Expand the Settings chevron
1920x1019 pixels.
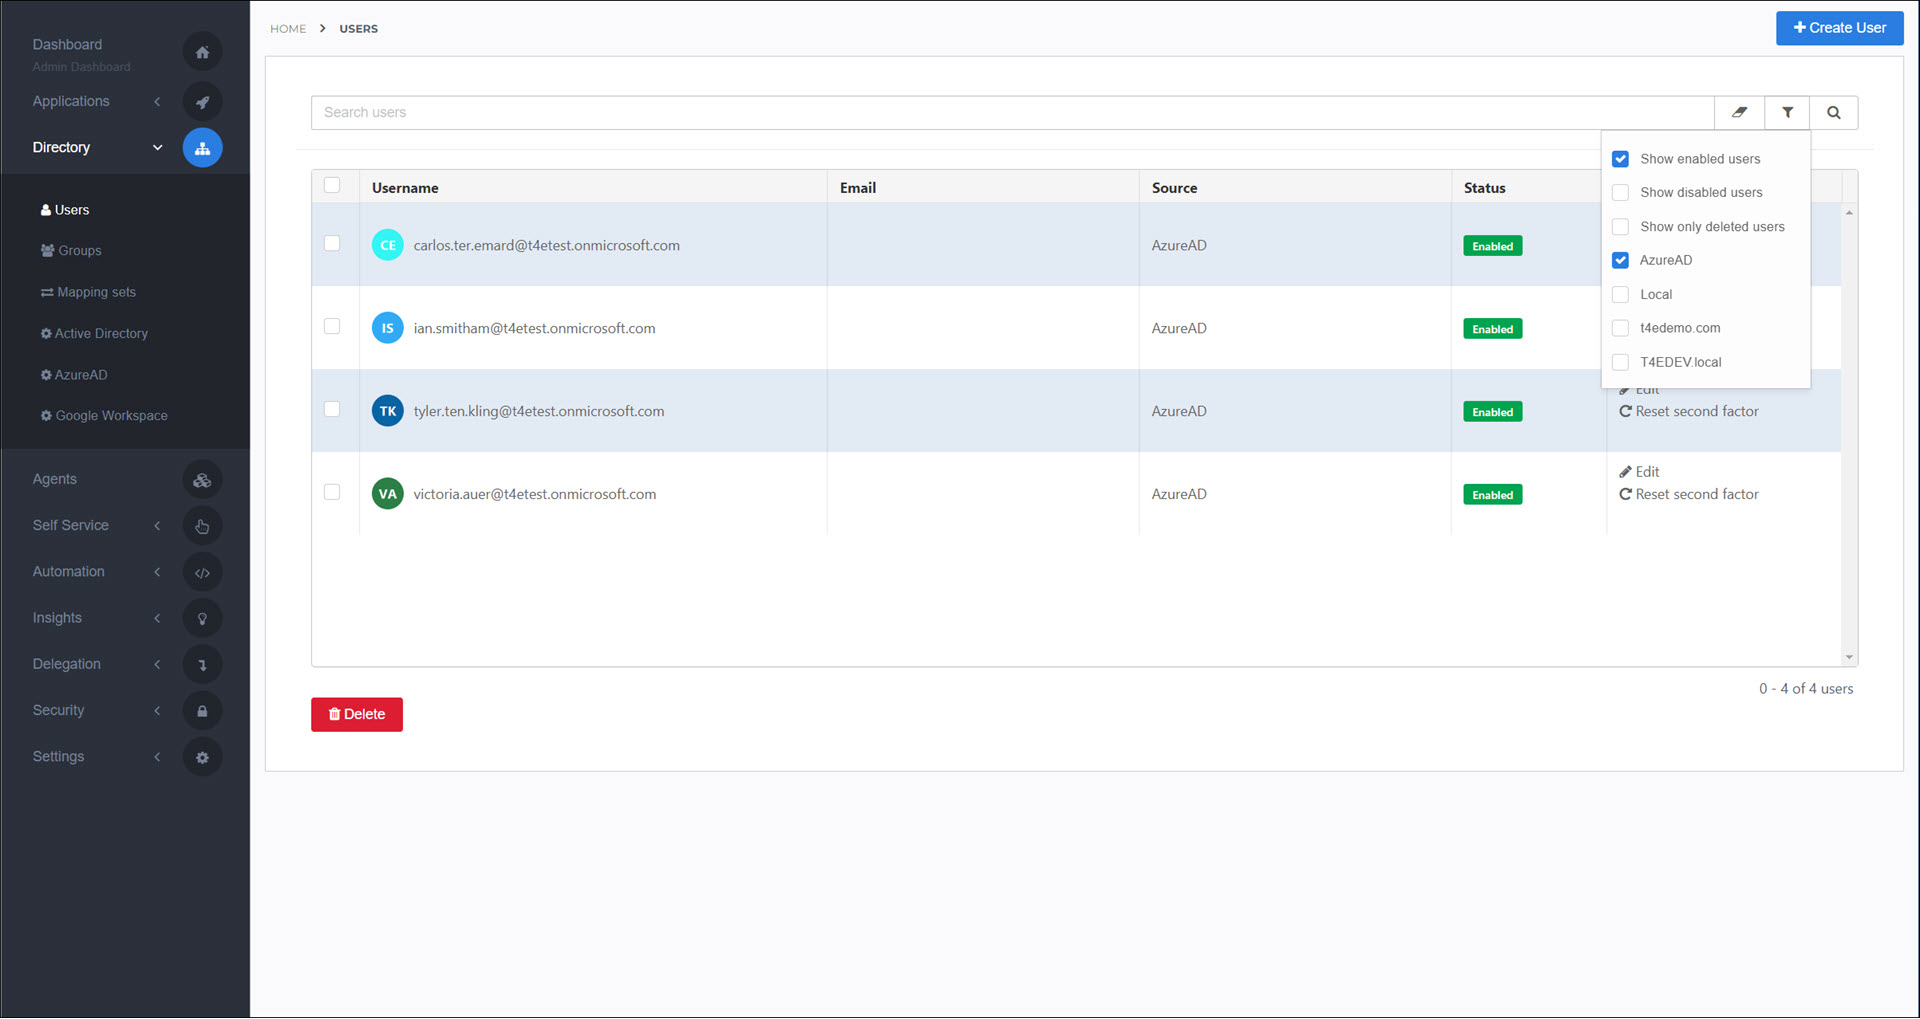(157, 757)
